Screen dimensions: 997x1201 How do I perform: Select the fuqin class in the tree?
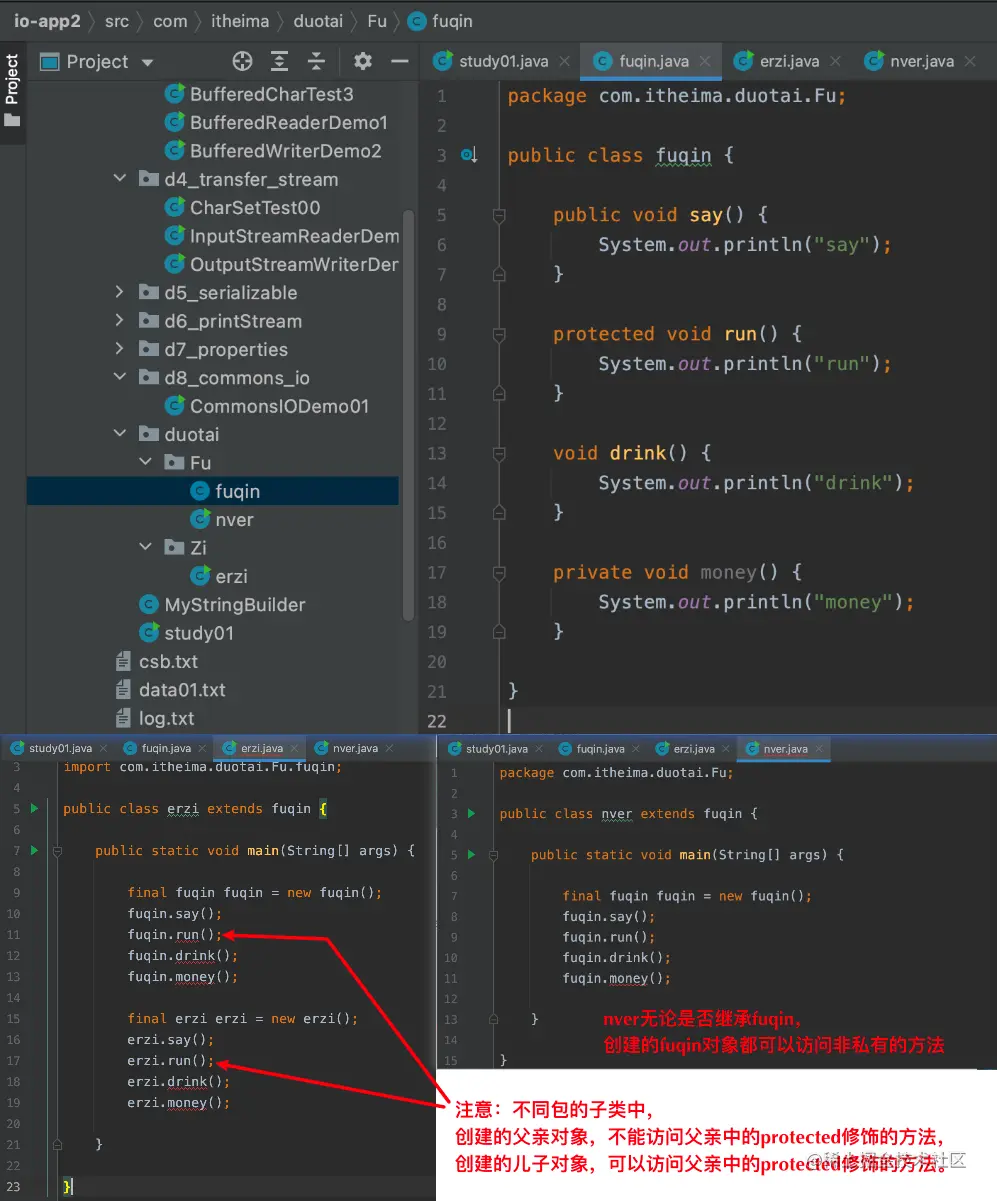[x=225, y=491]
